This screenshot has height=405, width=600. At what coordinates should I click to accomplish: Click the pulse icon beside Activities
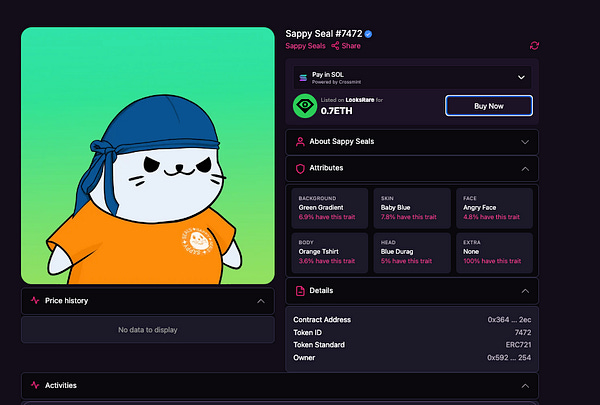35,385
